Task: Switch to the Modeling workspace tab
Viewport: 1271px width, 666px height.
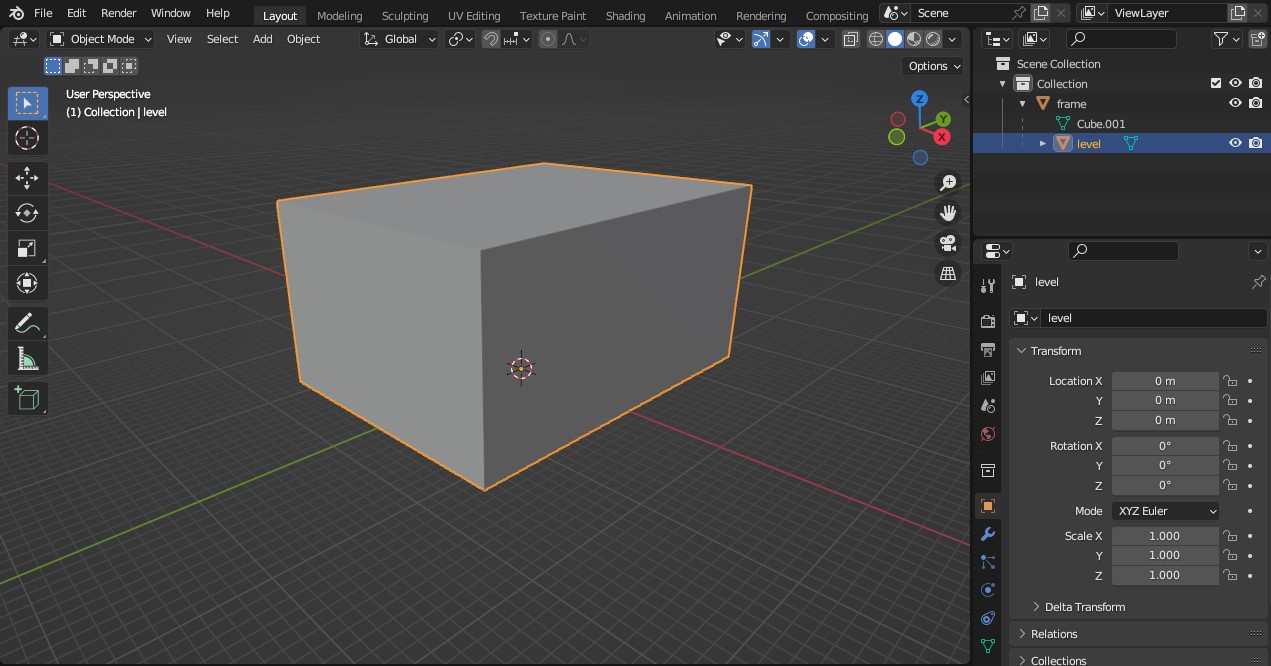Action: pyautogui.click(x=339, y=15)
